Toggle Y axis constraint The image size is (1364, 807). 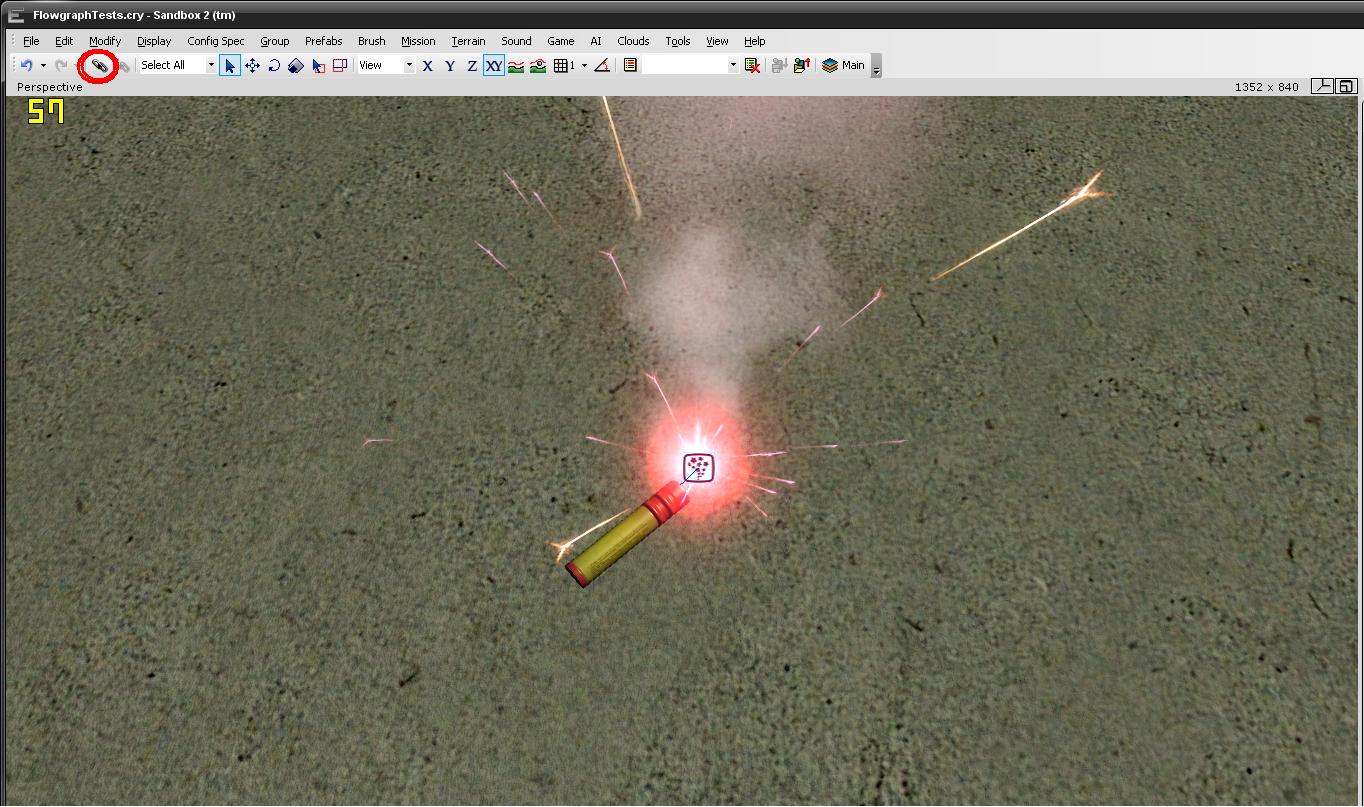point(450,65)
